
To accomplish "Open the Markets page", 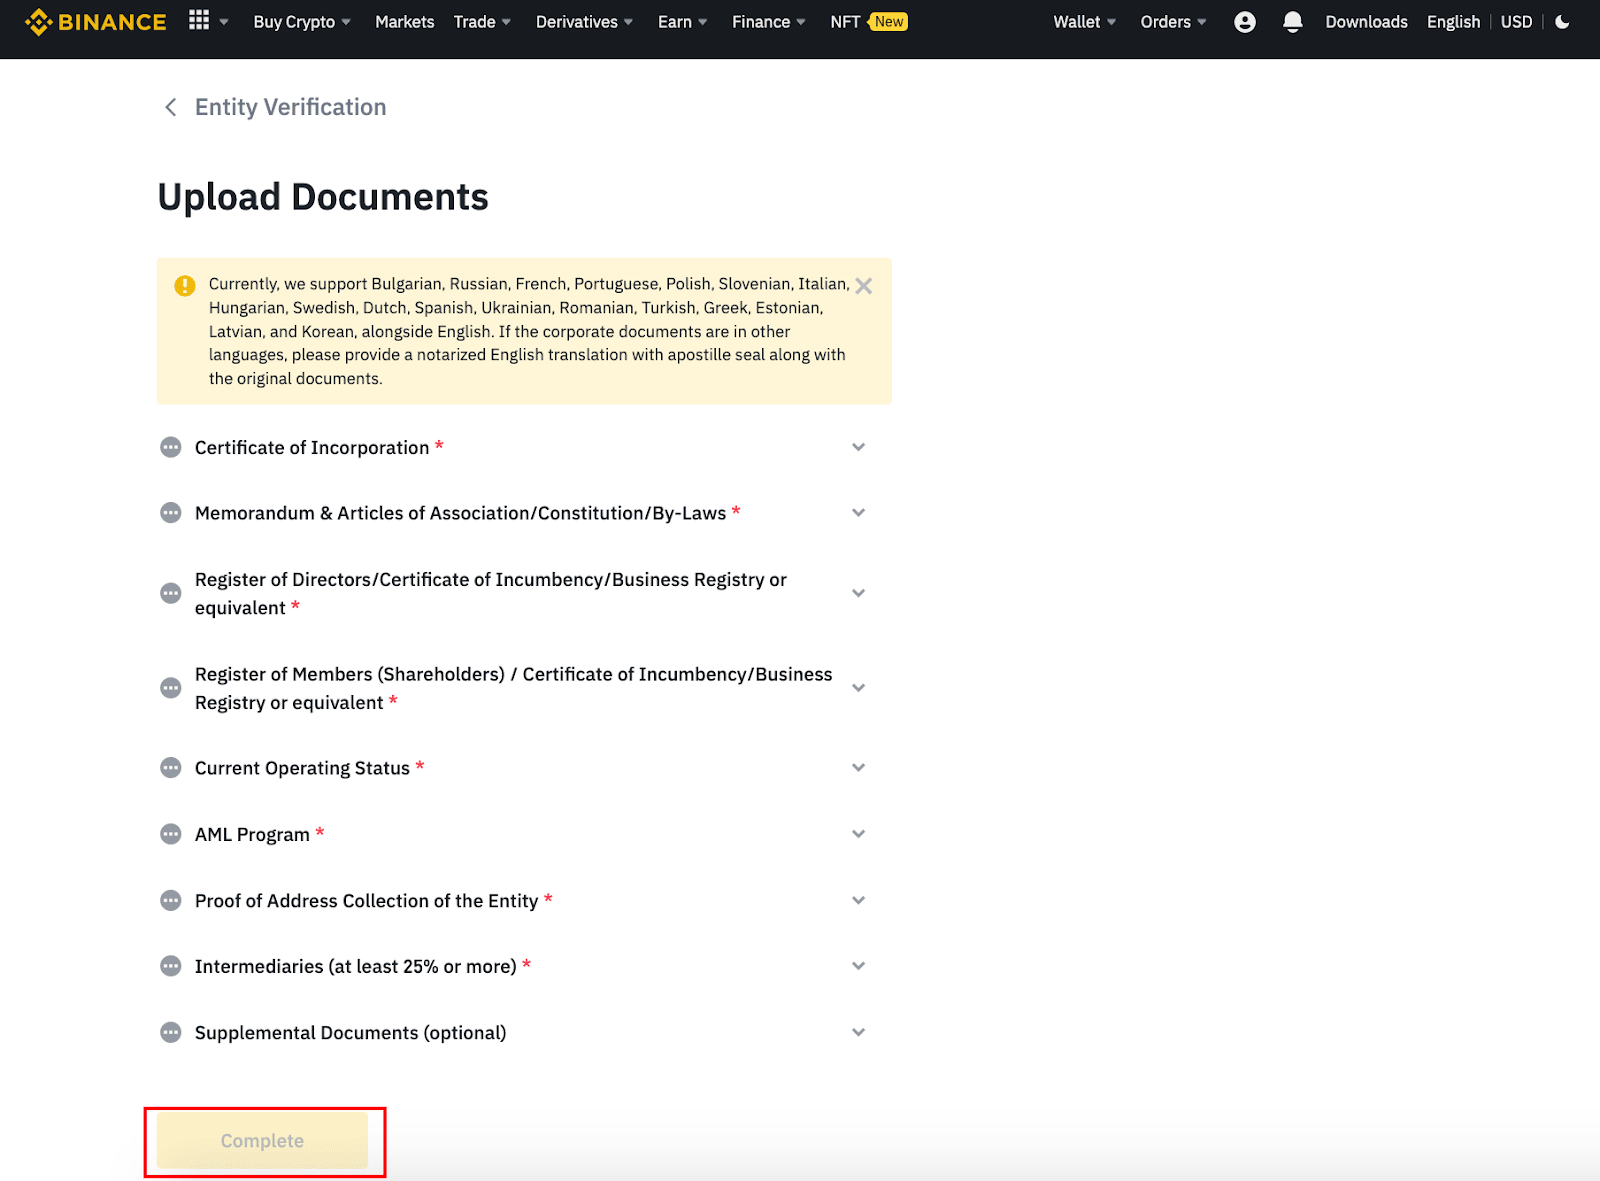I will [404, 22].
